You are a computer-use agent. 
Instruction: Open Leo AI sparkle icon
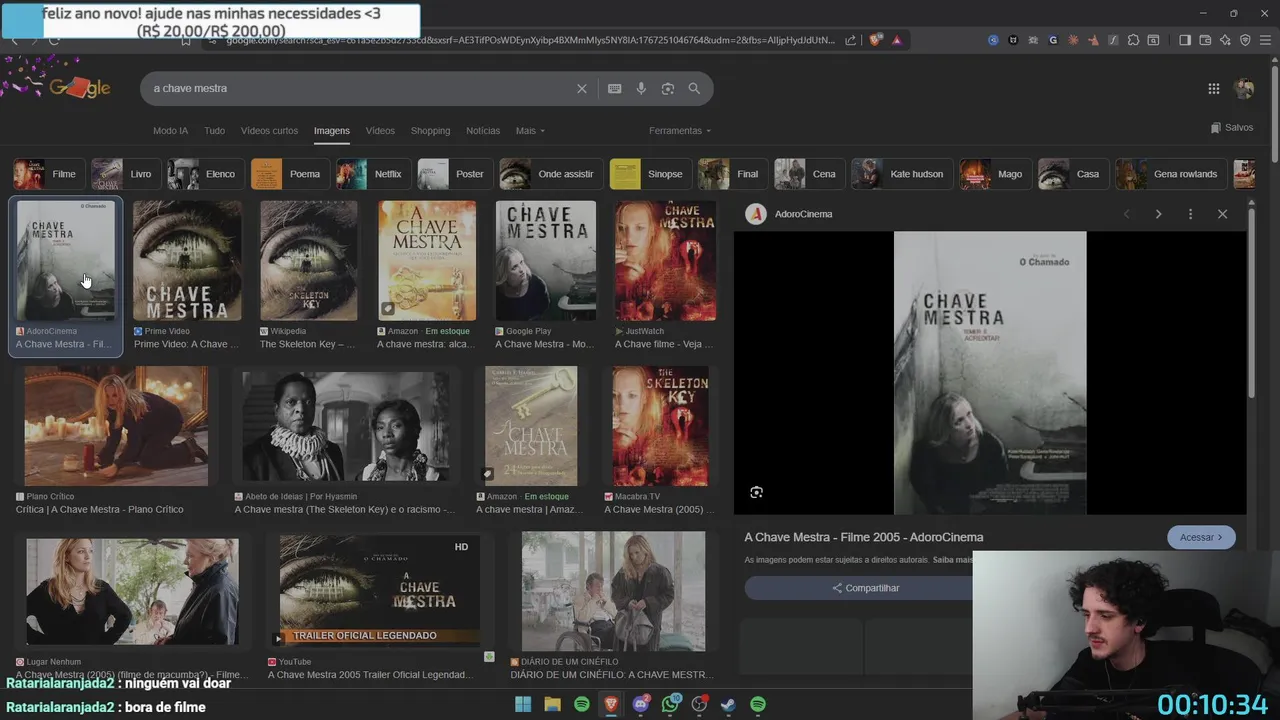[1225, 40]
